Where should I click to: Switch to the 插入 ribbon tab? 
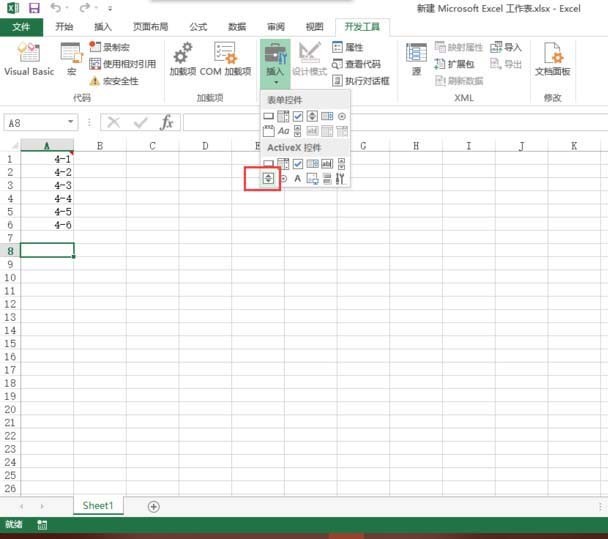pos(103,27)
